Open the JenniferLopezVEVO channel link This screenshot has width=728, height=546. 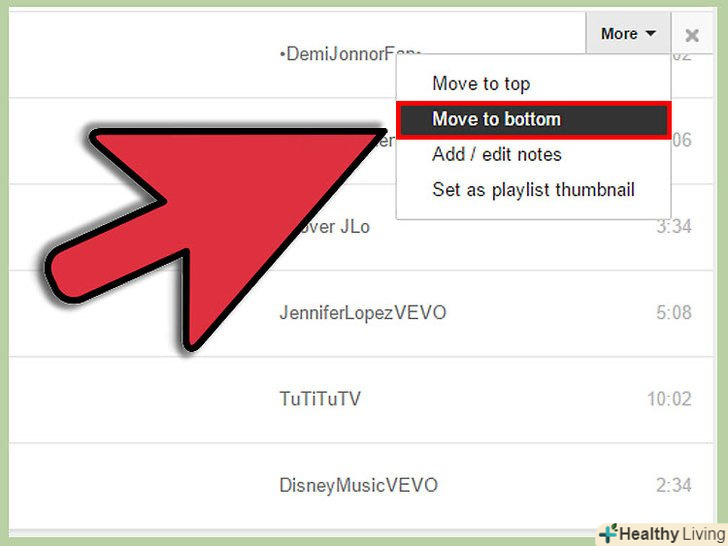coord(363,313)
